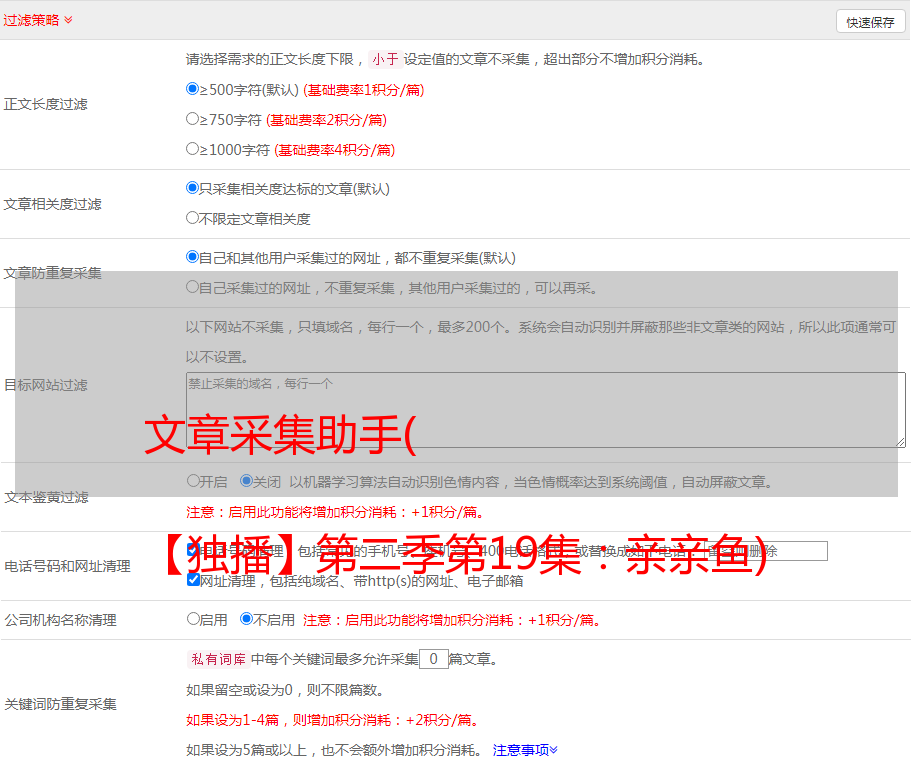This screenshot has height=768, width=912.
Task: Click the 快速保存 button
Action: (870, 22)
